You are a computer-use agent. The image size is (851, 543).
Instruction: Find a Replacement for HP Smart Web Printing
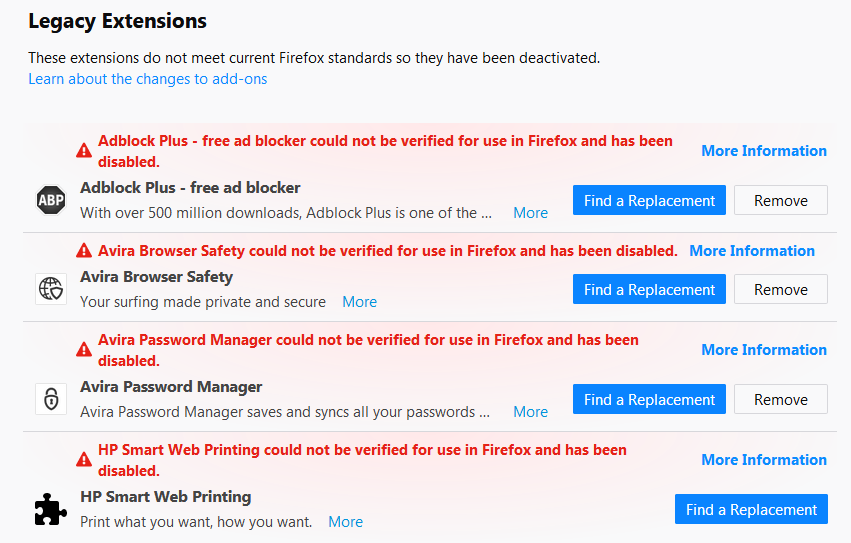[x=751, y=509]
